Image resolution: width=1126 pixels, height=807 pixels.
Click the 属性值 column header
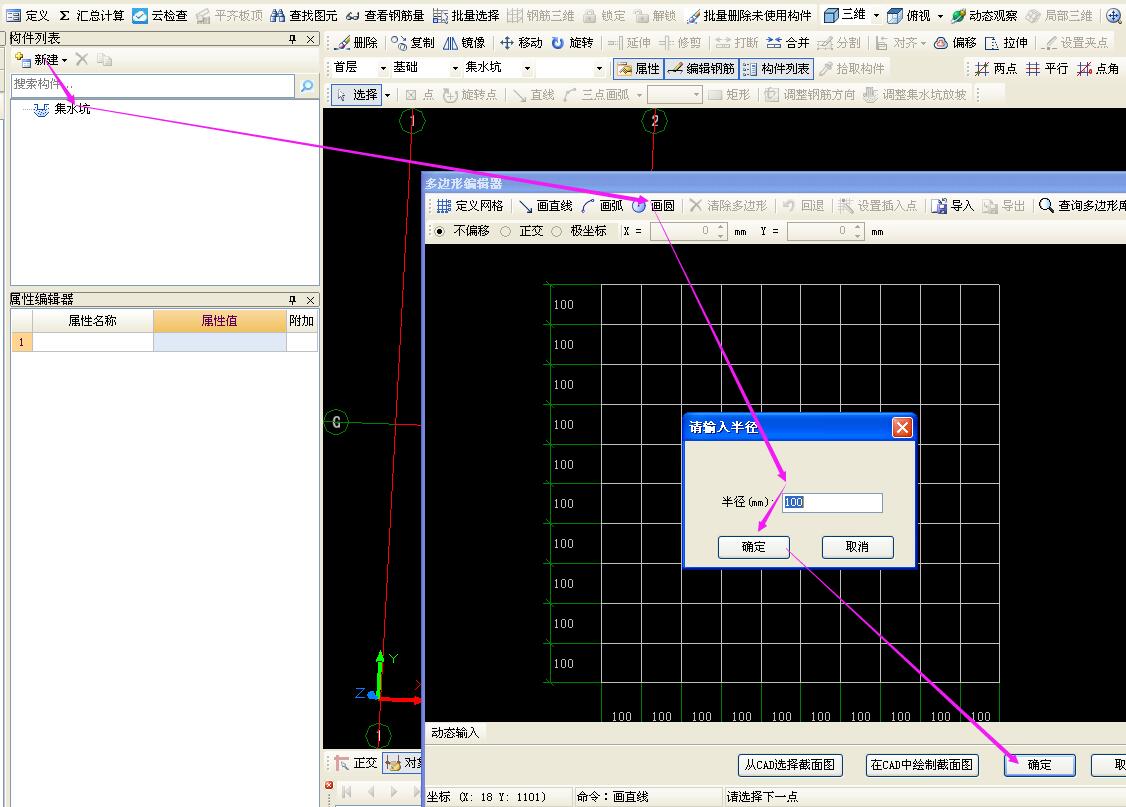tap(219, 321)
